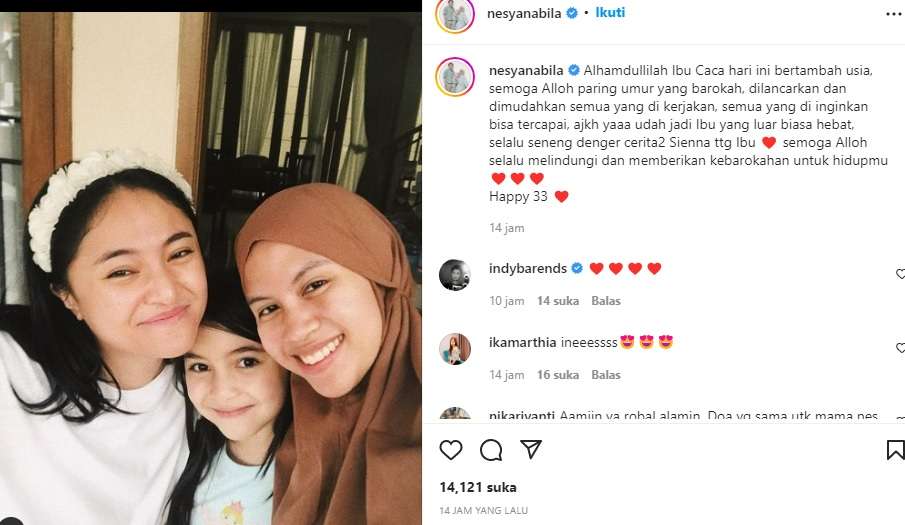Like ikamarthia comment heart
Viewport: 905px width, 525px height.
click(x=900, y=348)
